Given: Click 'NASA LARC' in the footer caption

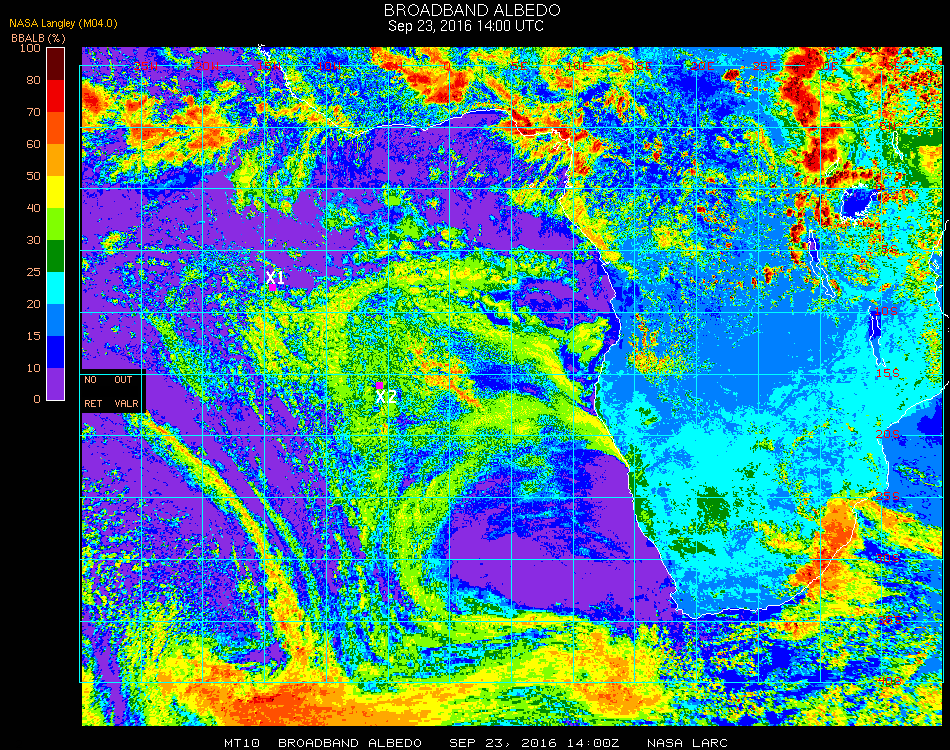Looking at the screenshot, I should pos(688,743).
